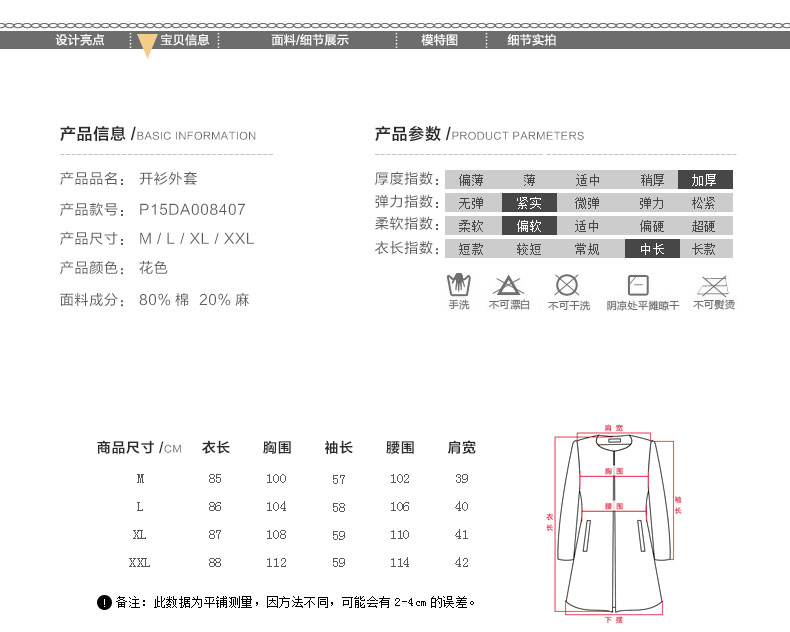Click the 产品参数 section heading
The image size is (790, 632).
click(x=479, y=134)
